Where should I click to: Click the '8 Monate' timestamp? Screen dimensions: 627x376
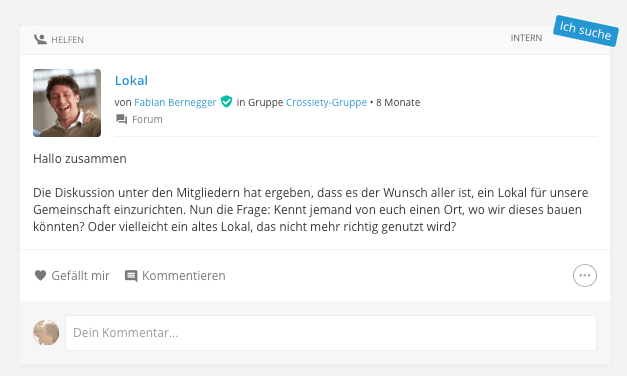398,102
